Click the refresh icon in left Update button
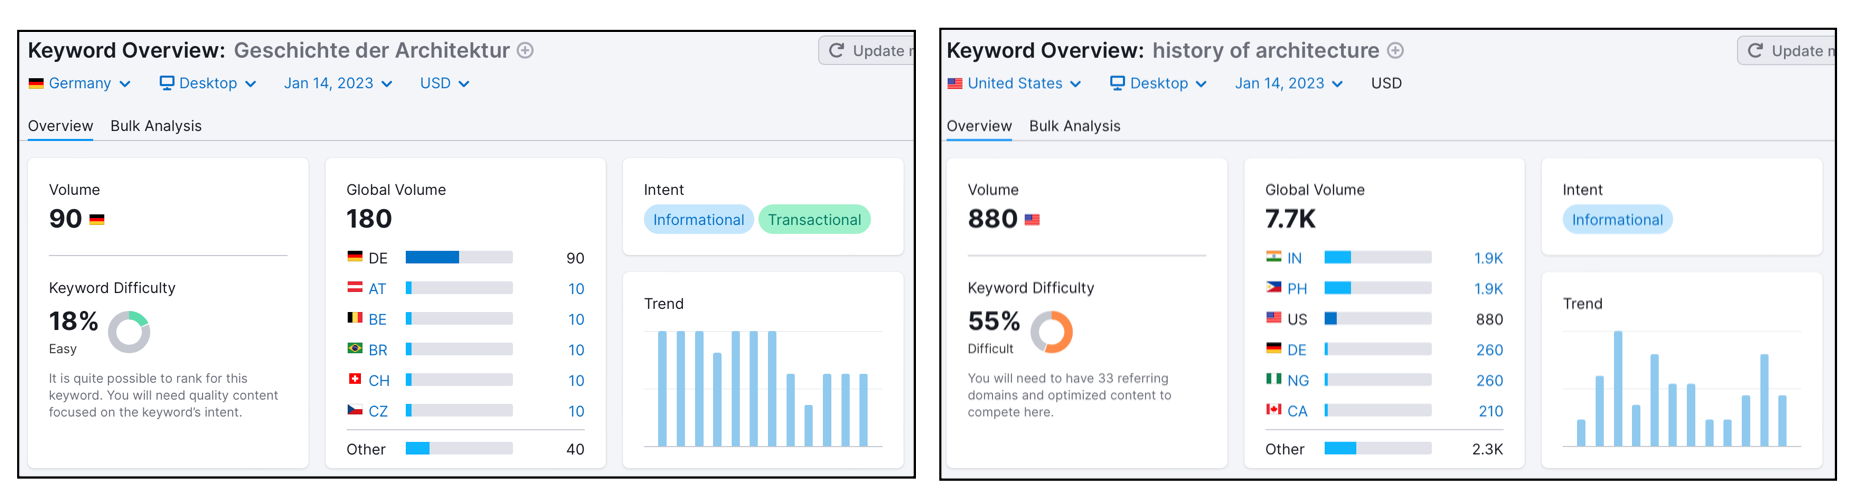This screenshot has width=1862, height=504. coord(837,50)
